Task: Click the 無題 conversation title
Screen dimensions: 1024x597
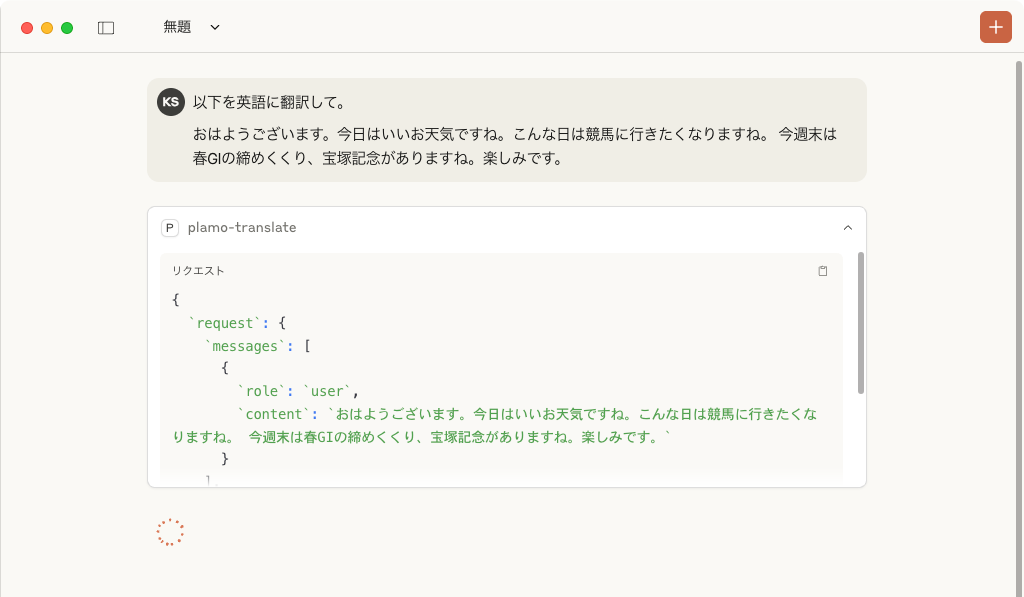Action: point(177,28)
